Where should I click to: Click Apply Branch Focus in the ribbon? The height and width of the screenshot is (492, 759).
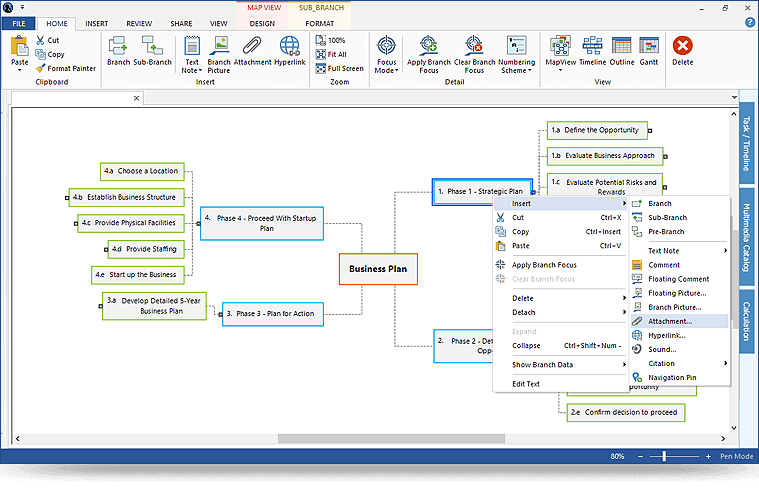(x=428, y=55)
